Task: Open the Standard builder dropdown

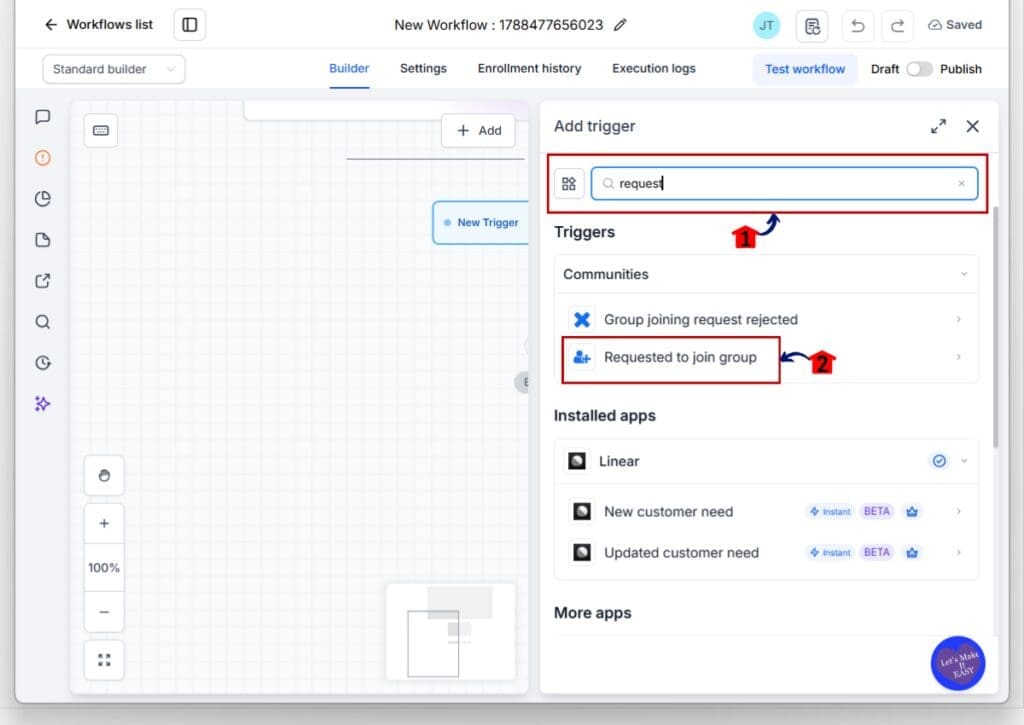Action: (x=114, y=69)
